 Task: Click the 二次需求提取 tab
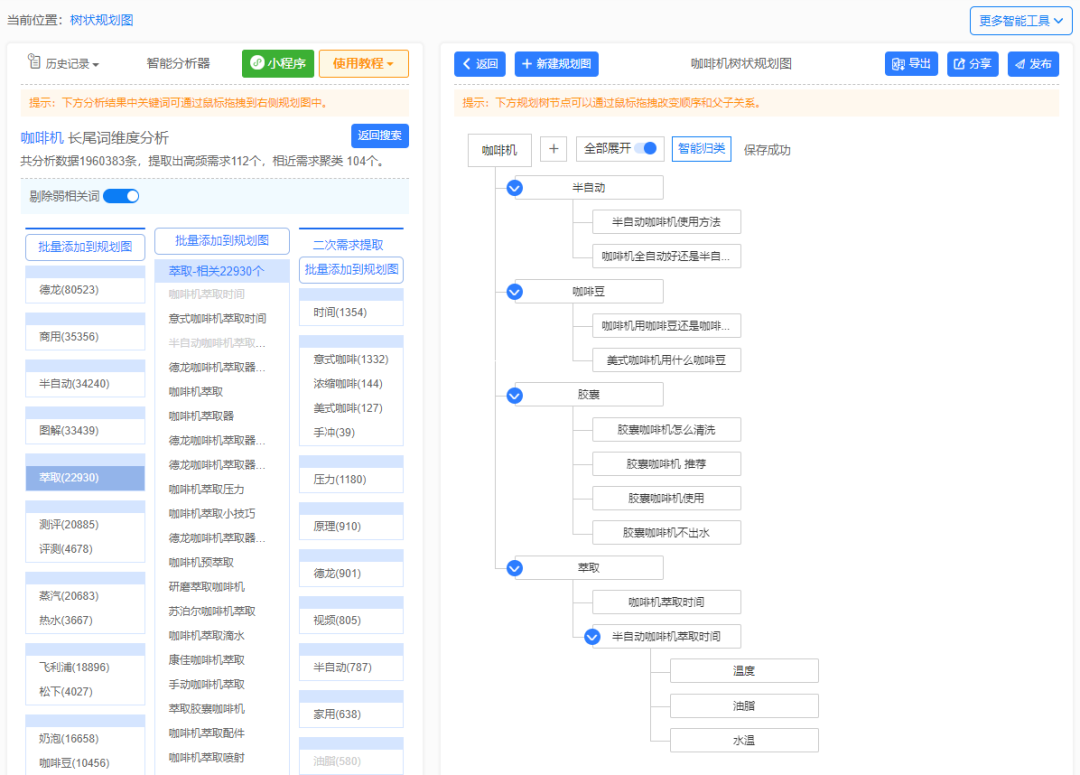tap(348, 245)
